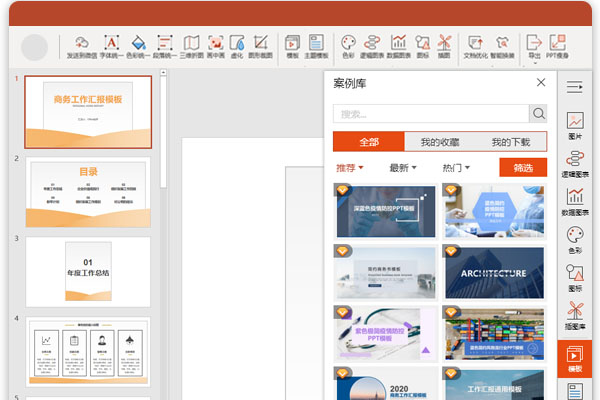Open the 插图库 windmill icon in sidebar
The height and width of the screenshot is (400, 600).
[575, 316]
